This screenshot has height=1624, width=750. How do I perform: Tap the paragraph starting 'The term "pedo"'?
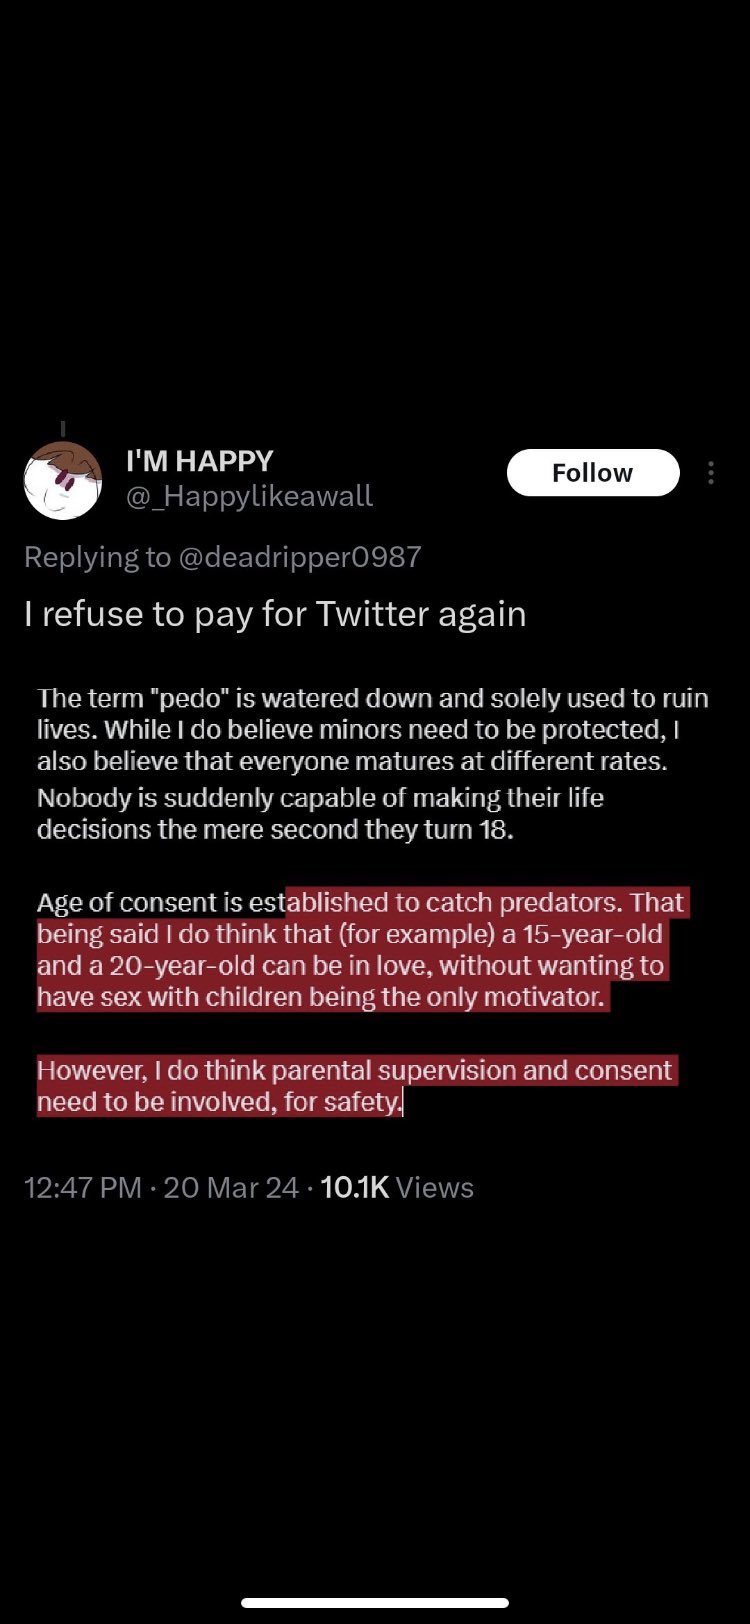click(x=372, y=729)
